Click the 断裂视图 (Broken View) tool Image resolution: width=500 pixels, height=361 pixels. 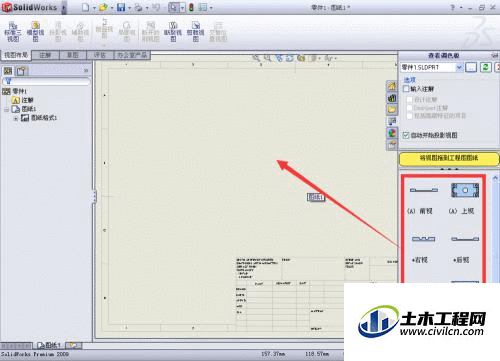click(x=173, y=32)
